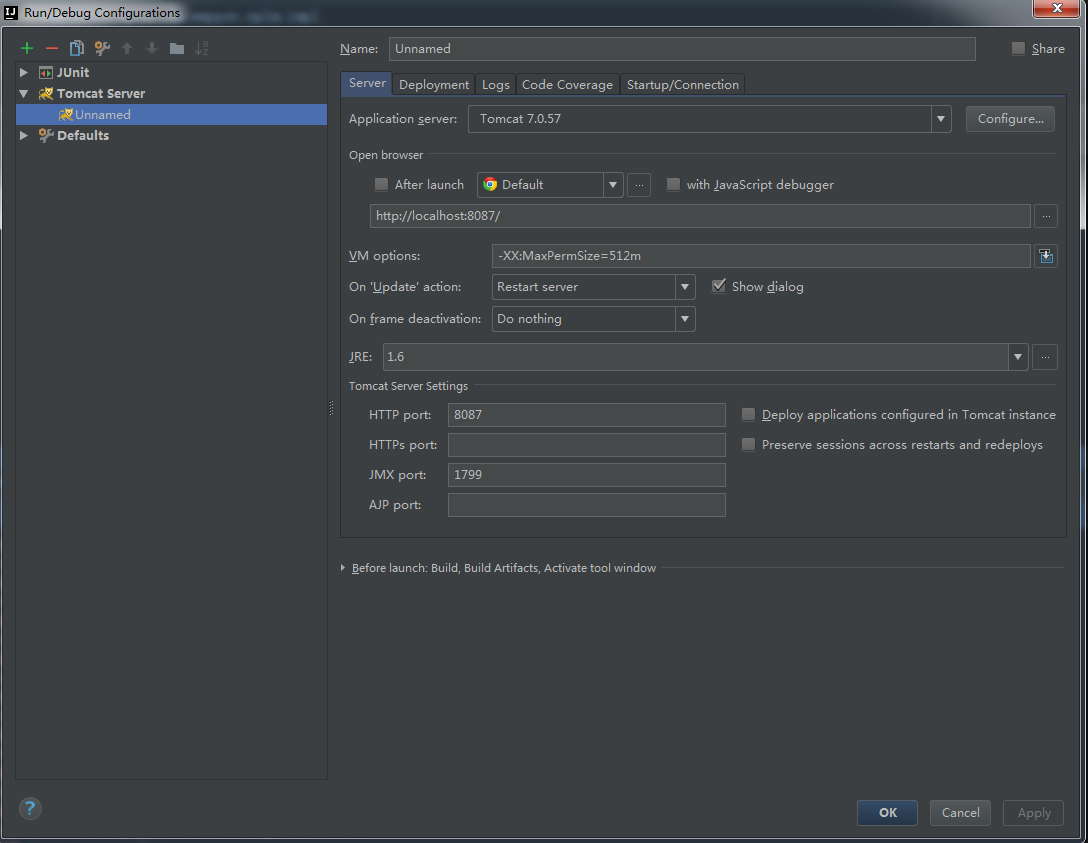Click the VM options field
Viewport: 1088px width, 843px height.
761,256
